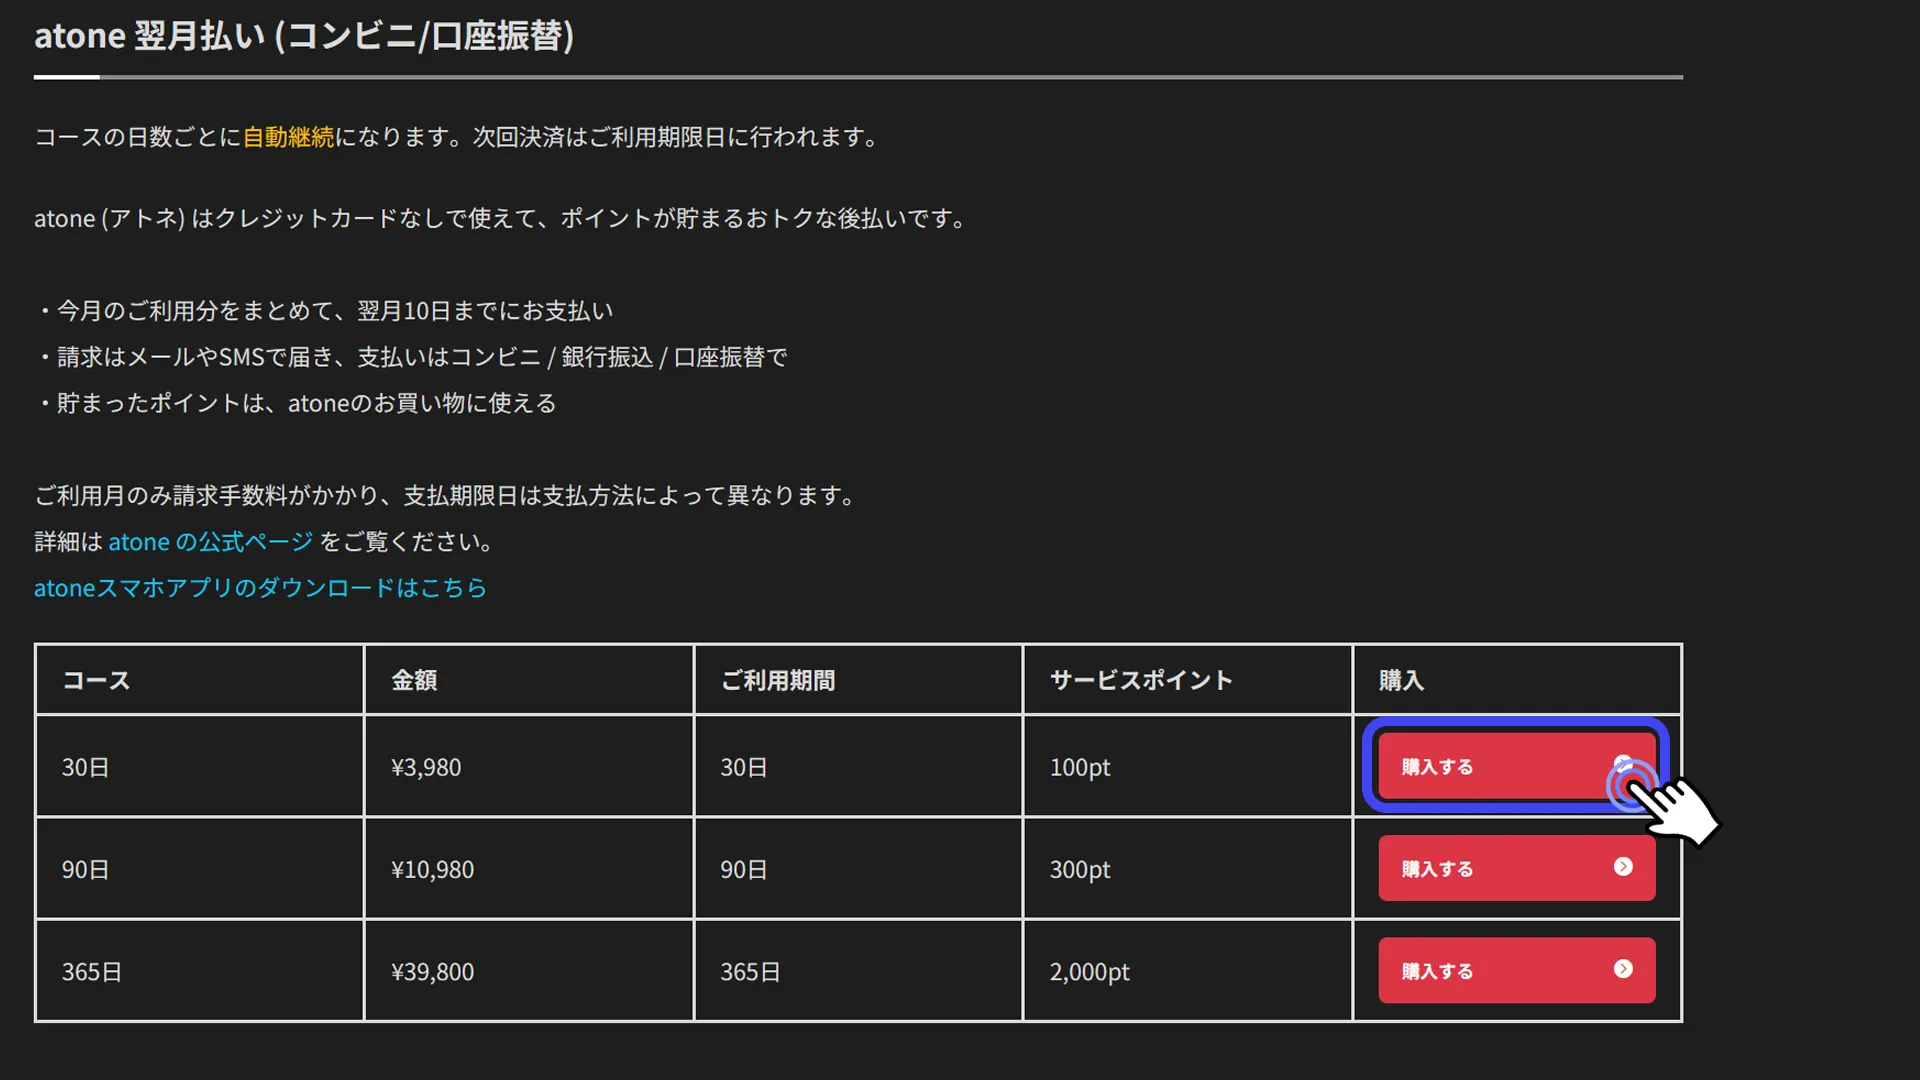Click 365日 in the コース column
Image resolution: width=1920 pixels, height=1080 pixels.
[92, 972]
